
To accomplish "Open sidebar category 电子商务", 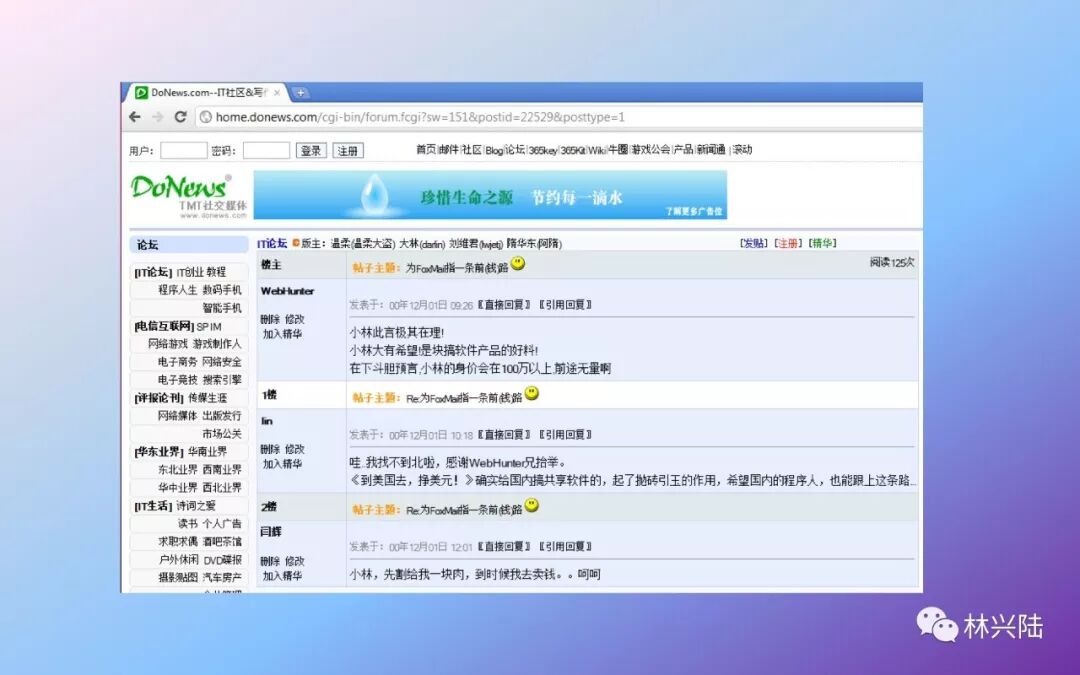I will tap(178, 362).
